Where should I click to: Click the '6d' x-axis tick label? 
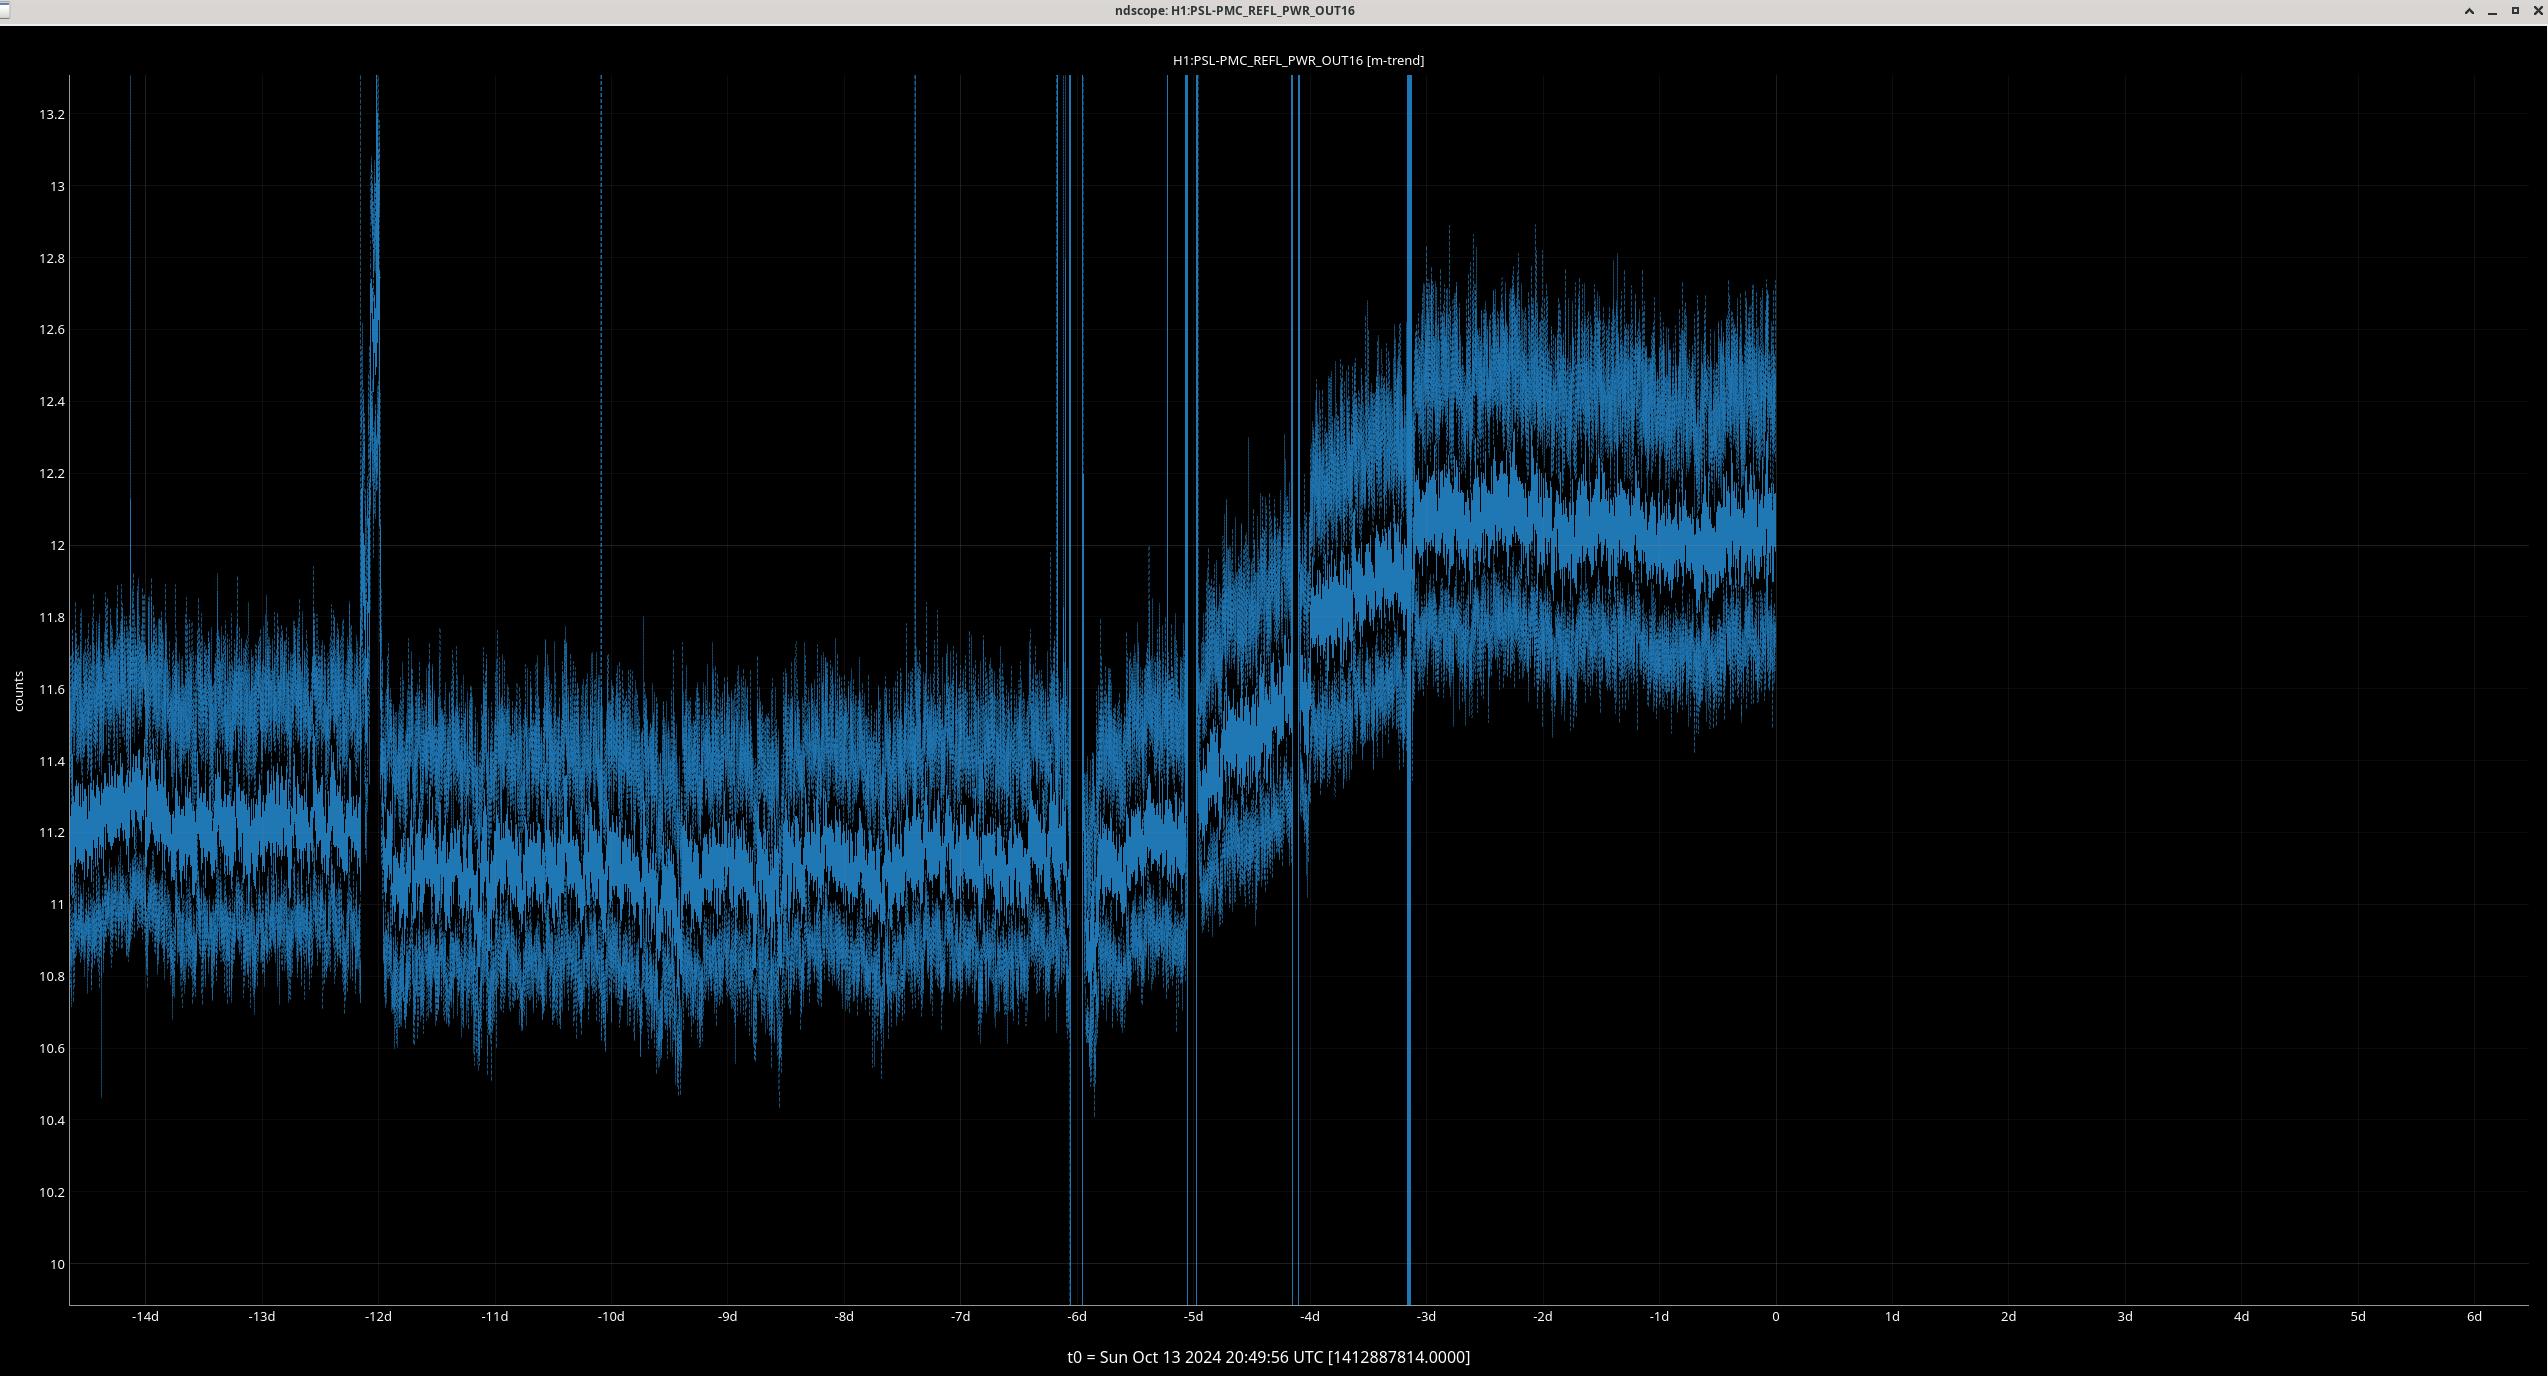pyautogui.click(x=2475, y=1317)
